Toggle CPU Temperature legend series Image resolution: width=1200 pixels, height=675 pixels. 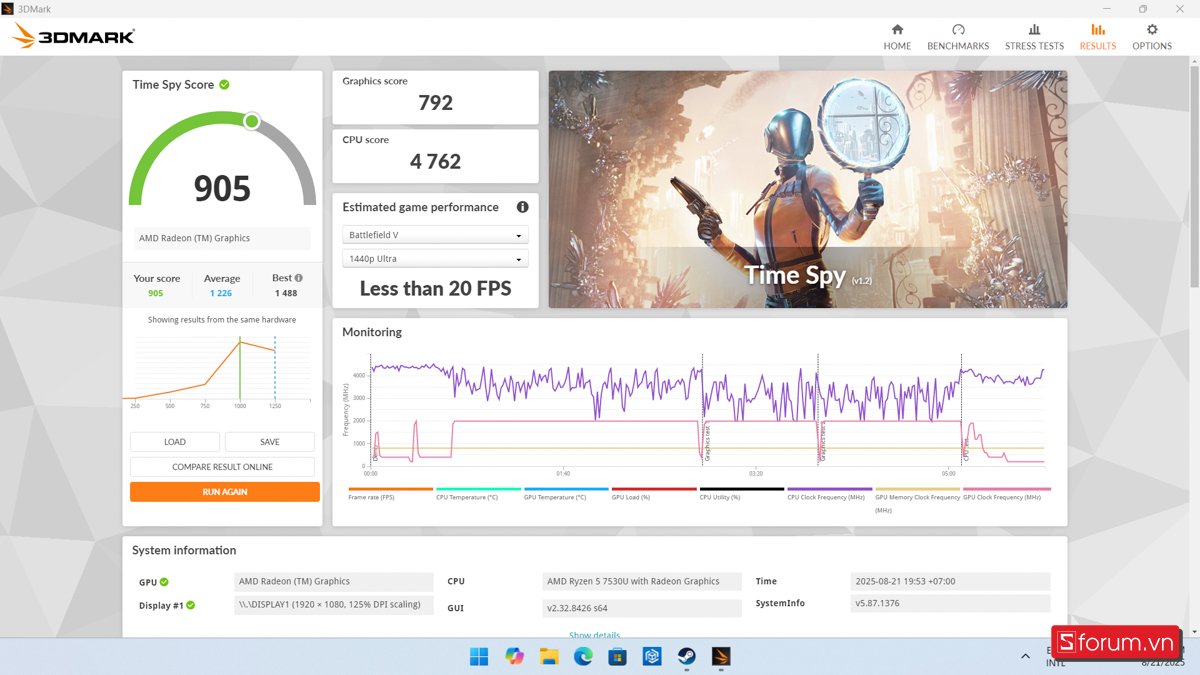[478, 494]
